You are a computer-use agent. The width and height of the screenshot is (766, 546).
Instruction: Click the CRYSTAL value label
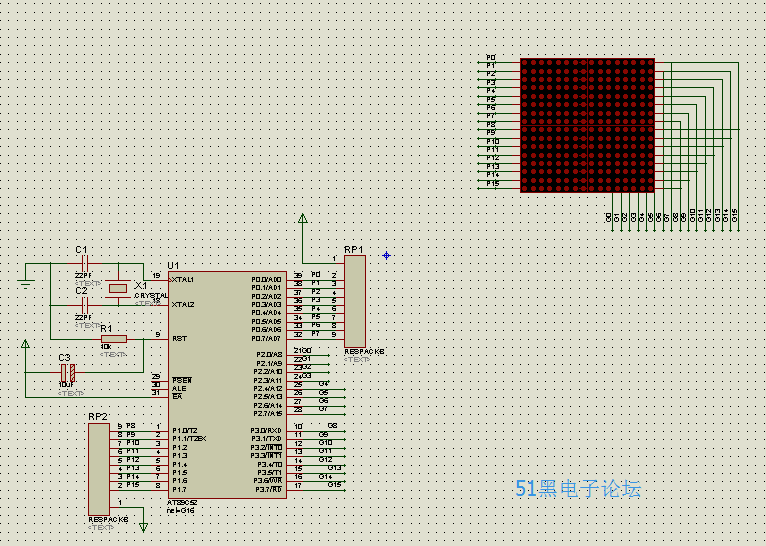pyautogui.click(x=151, y=296)
